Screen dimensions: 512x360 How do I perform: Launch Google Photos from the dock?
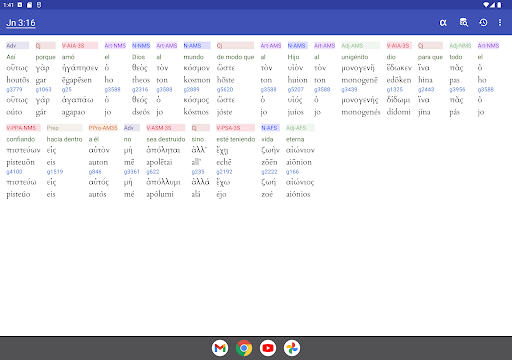[292, 348]
